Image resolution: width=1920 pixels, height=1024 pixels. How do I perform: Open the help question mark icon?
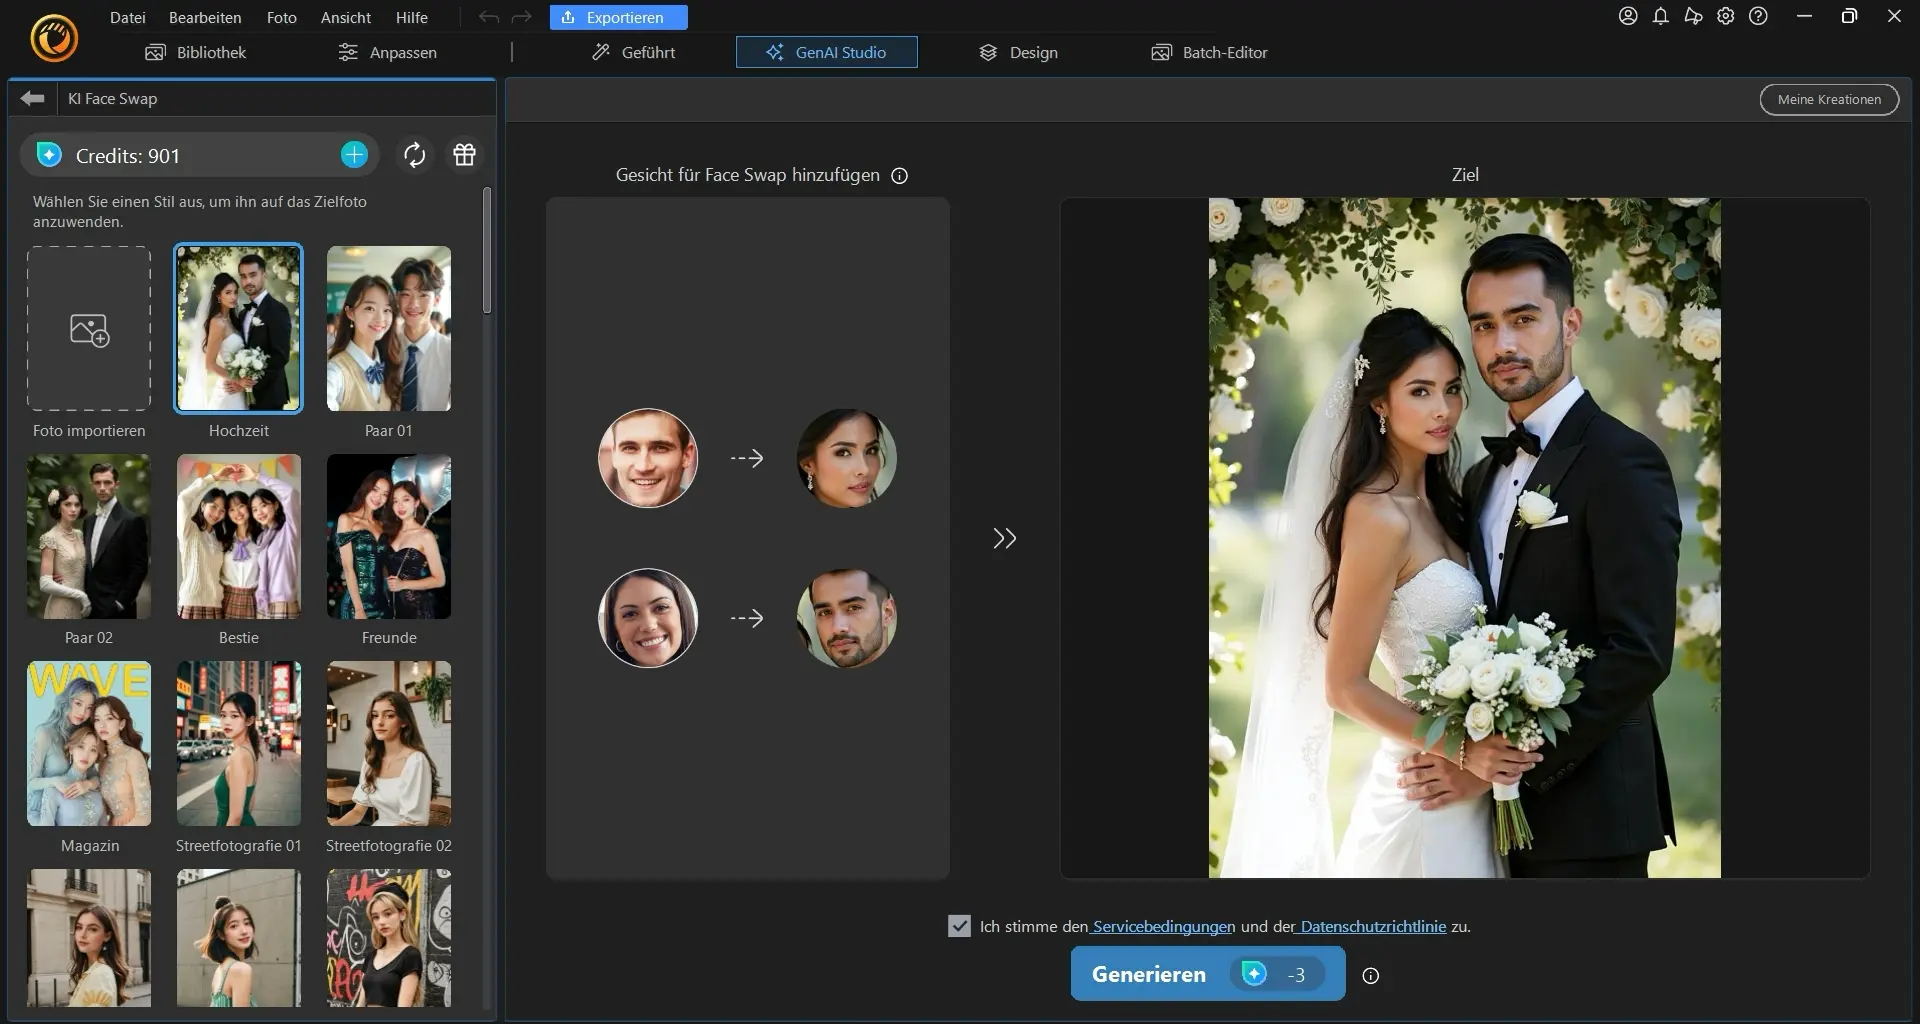coord(1758,16)
